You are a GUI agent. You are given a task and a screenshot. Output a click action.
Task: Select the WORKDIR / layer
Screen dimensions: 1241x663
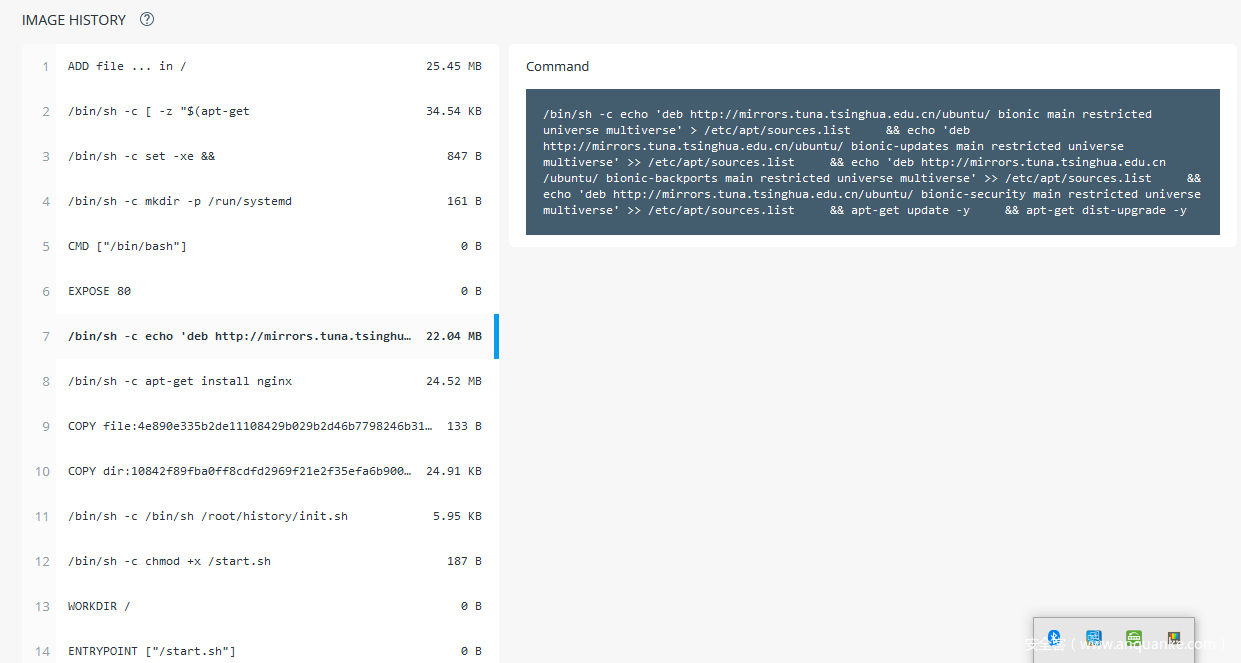pos(260,606)
